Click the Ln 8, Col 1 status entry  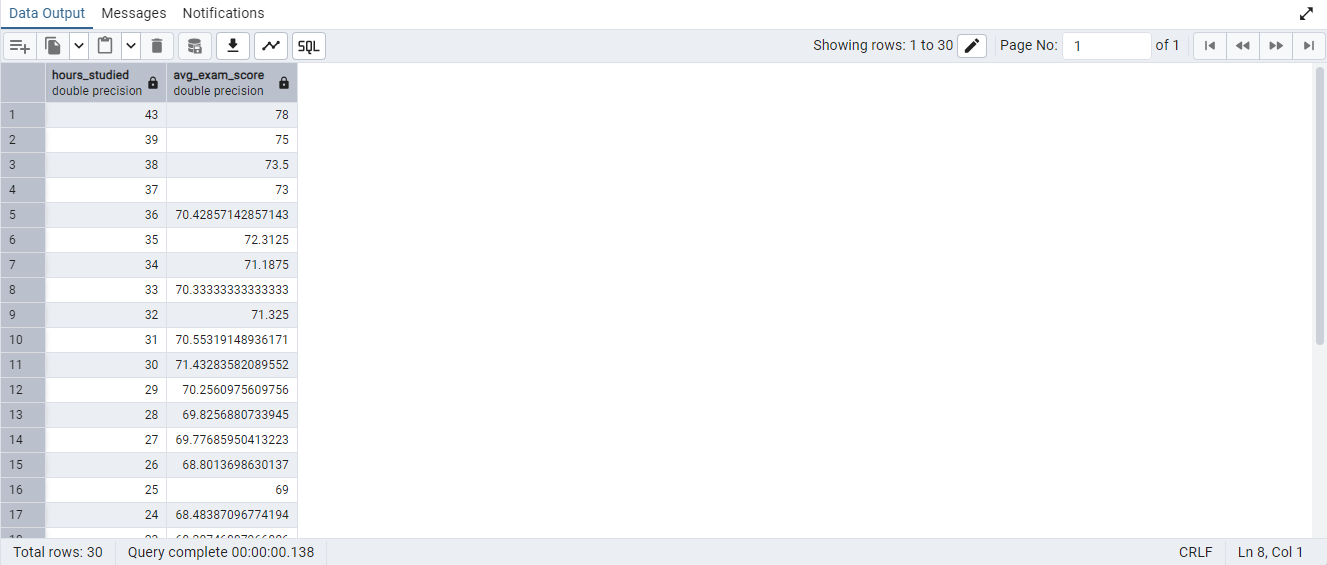pyautogui.click(x=1270, y=552)
